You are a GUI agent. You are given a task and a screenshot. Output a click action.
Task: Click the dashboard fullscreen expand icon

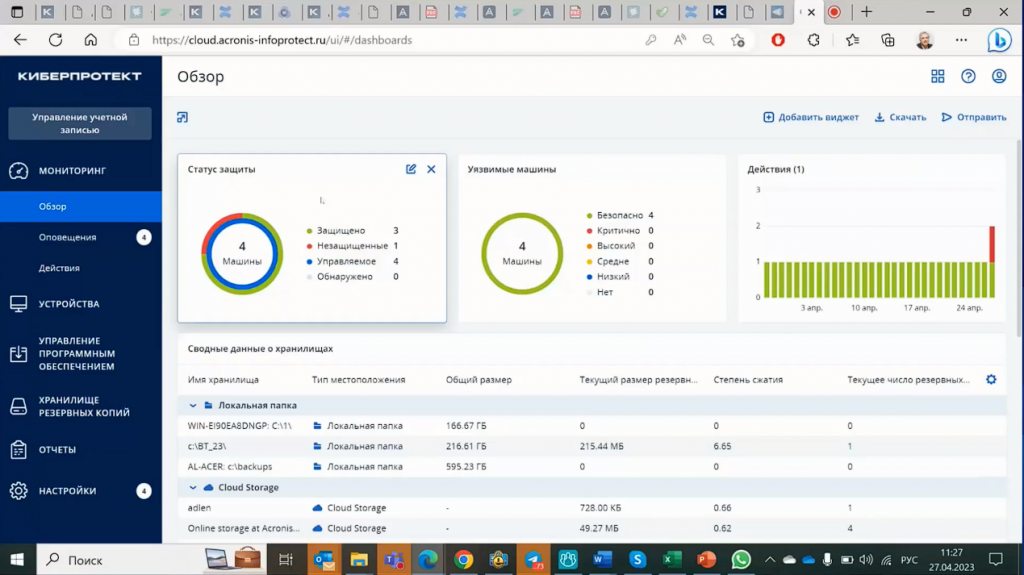coord(182,117)
